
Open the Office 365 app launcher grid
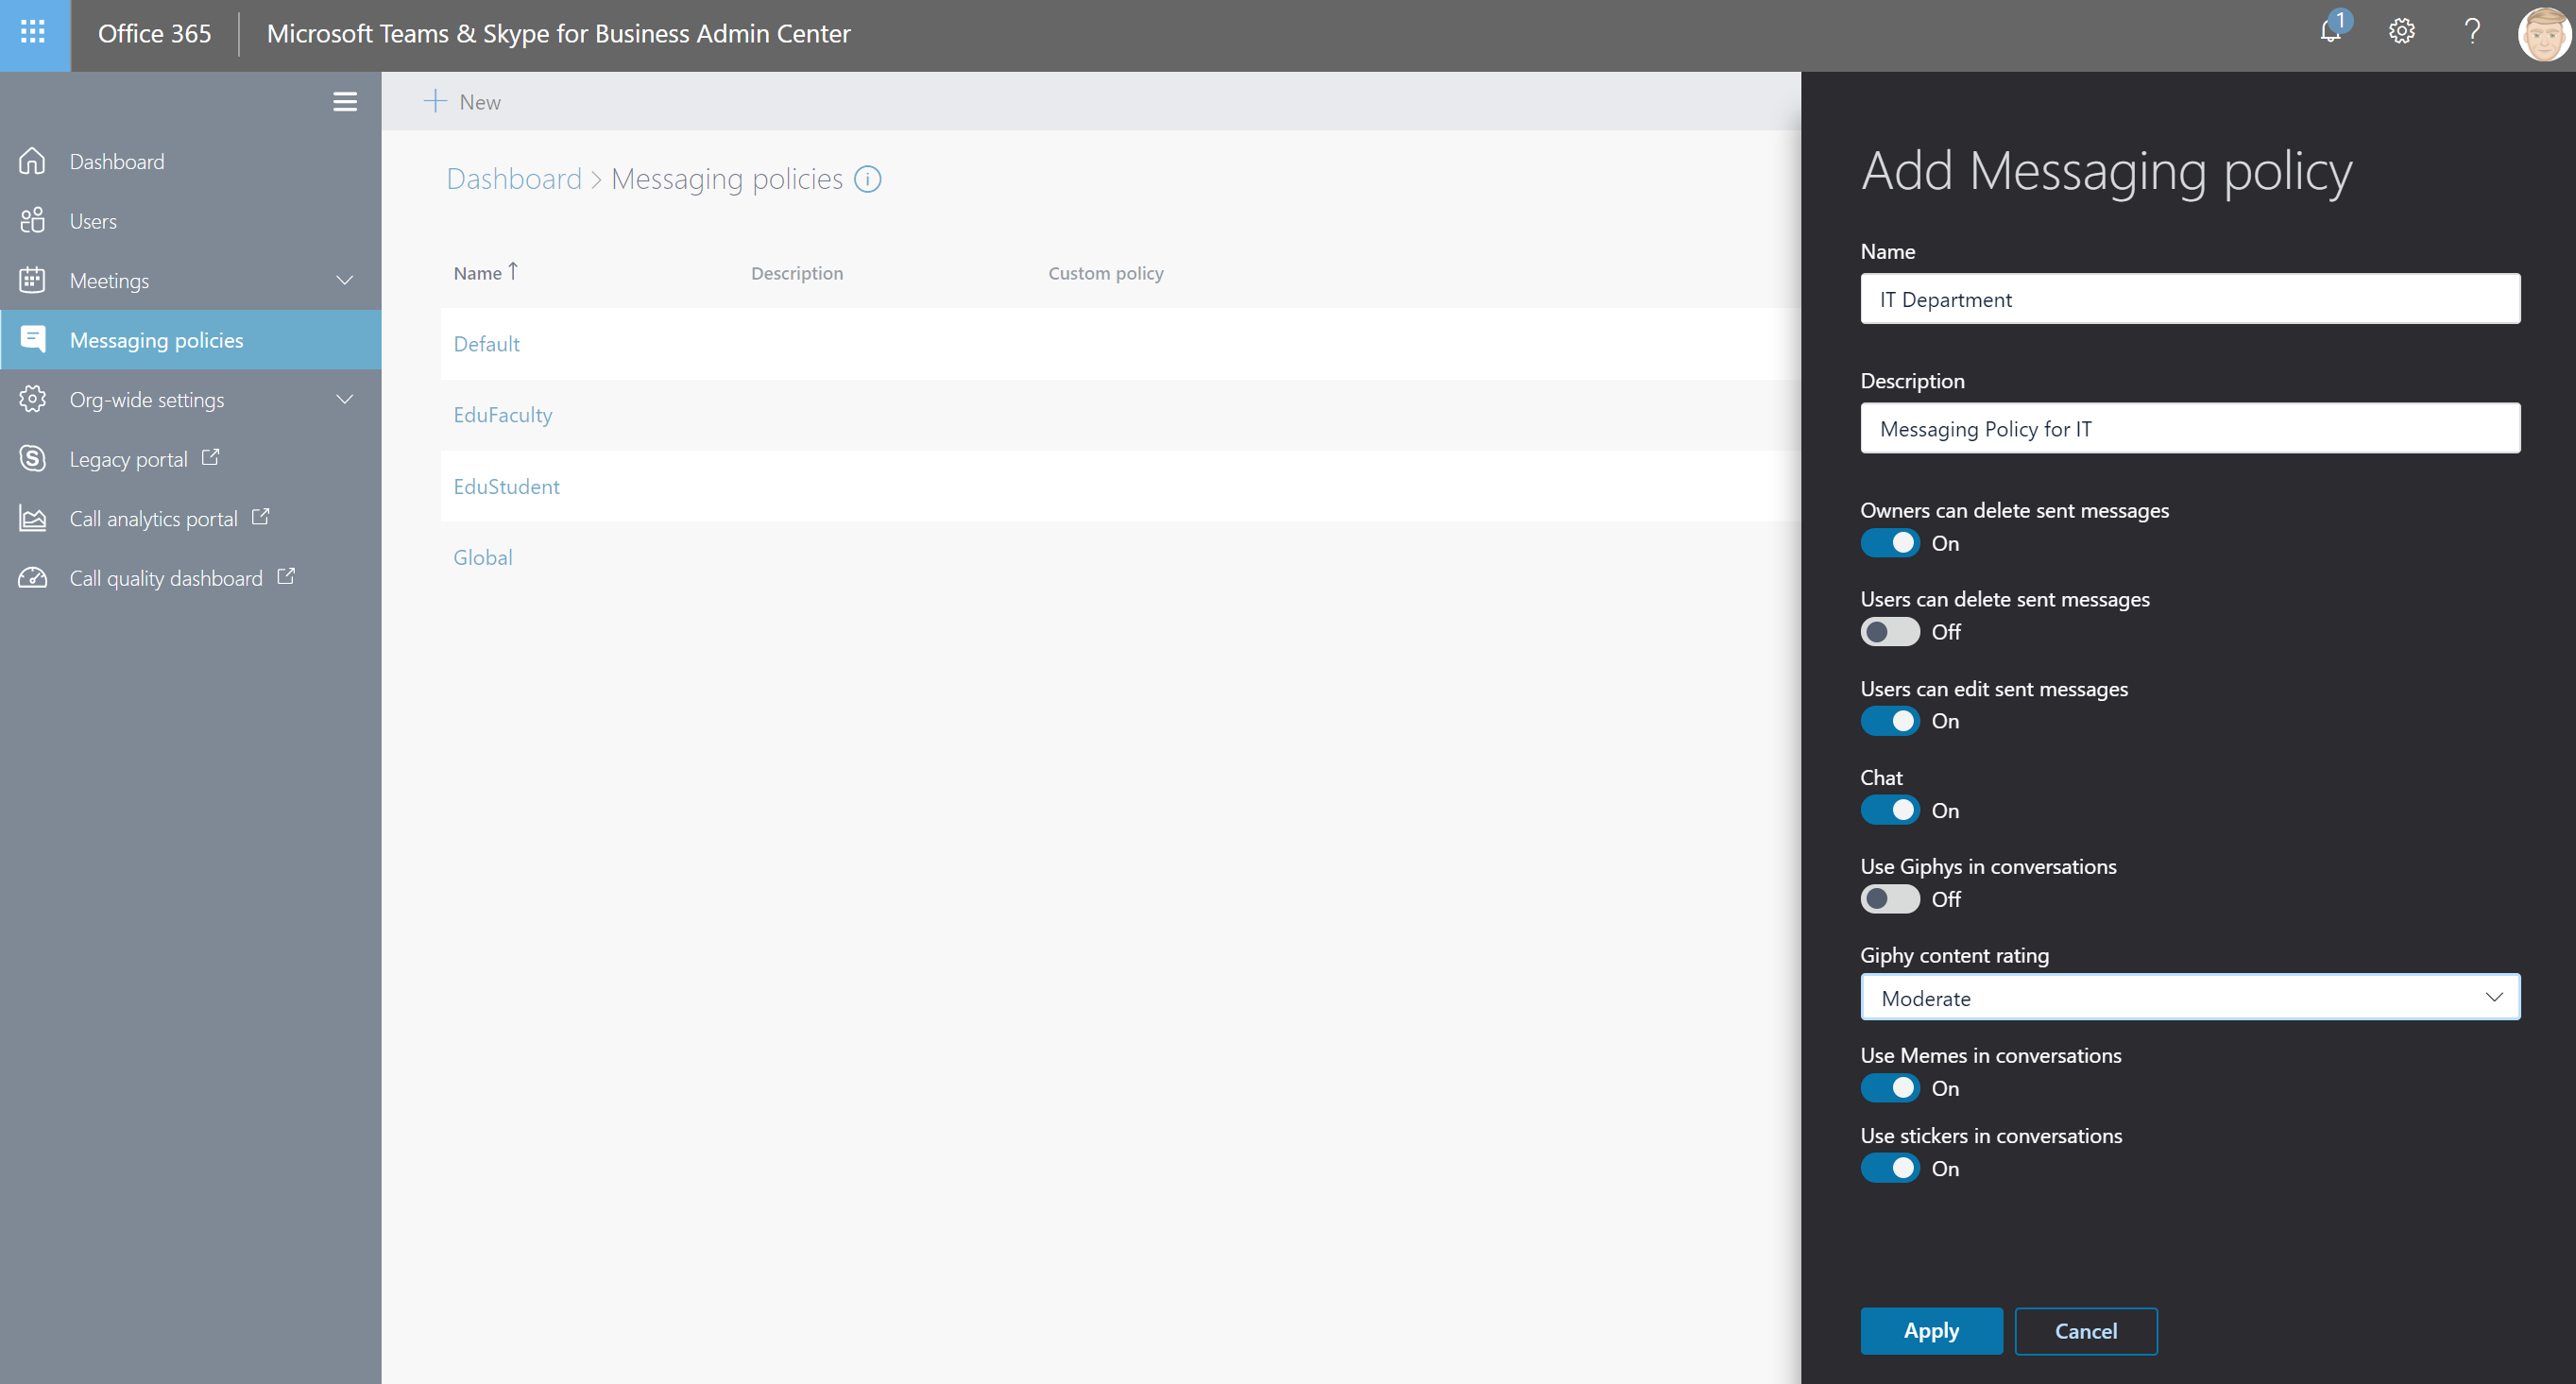click(x=33, y=33)
